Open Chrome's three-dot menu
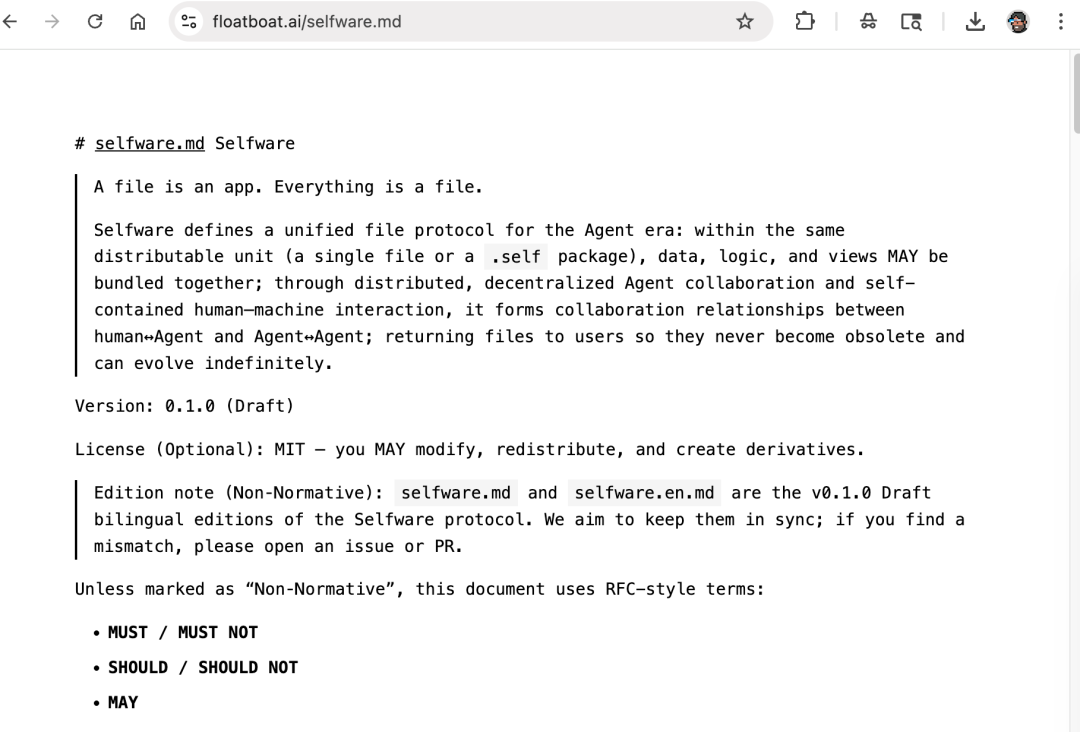Viewport: 1080px width, 732px height. [1060, 22]
